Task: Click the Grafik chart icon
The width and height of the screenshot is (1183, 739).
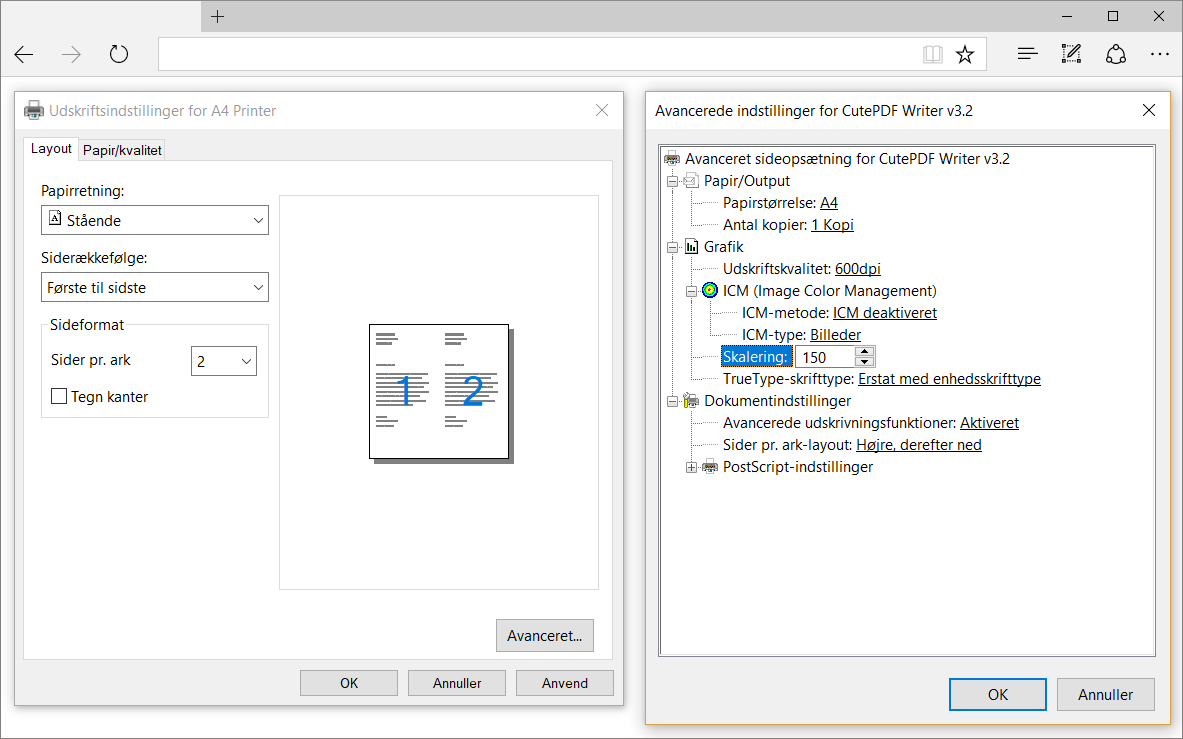Action: click(691, 247)
